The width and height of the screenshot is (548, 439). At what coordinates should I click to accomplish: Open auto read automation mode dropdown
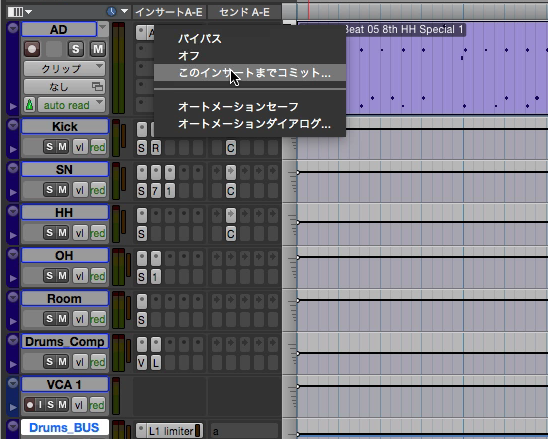tap(71, 105)
